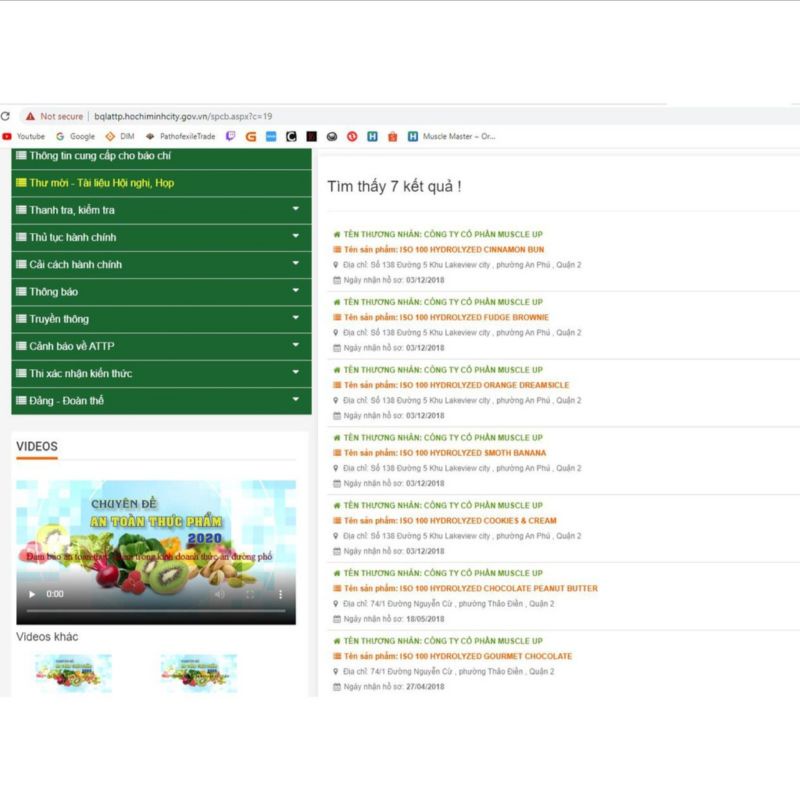Click the browser reload icon
This screenshot has width=800, height=800.
5,116
